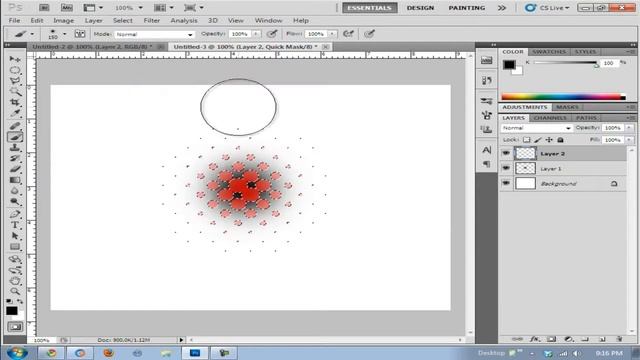
Task: Add a layer style with fx icon
Action: point(534,339)
